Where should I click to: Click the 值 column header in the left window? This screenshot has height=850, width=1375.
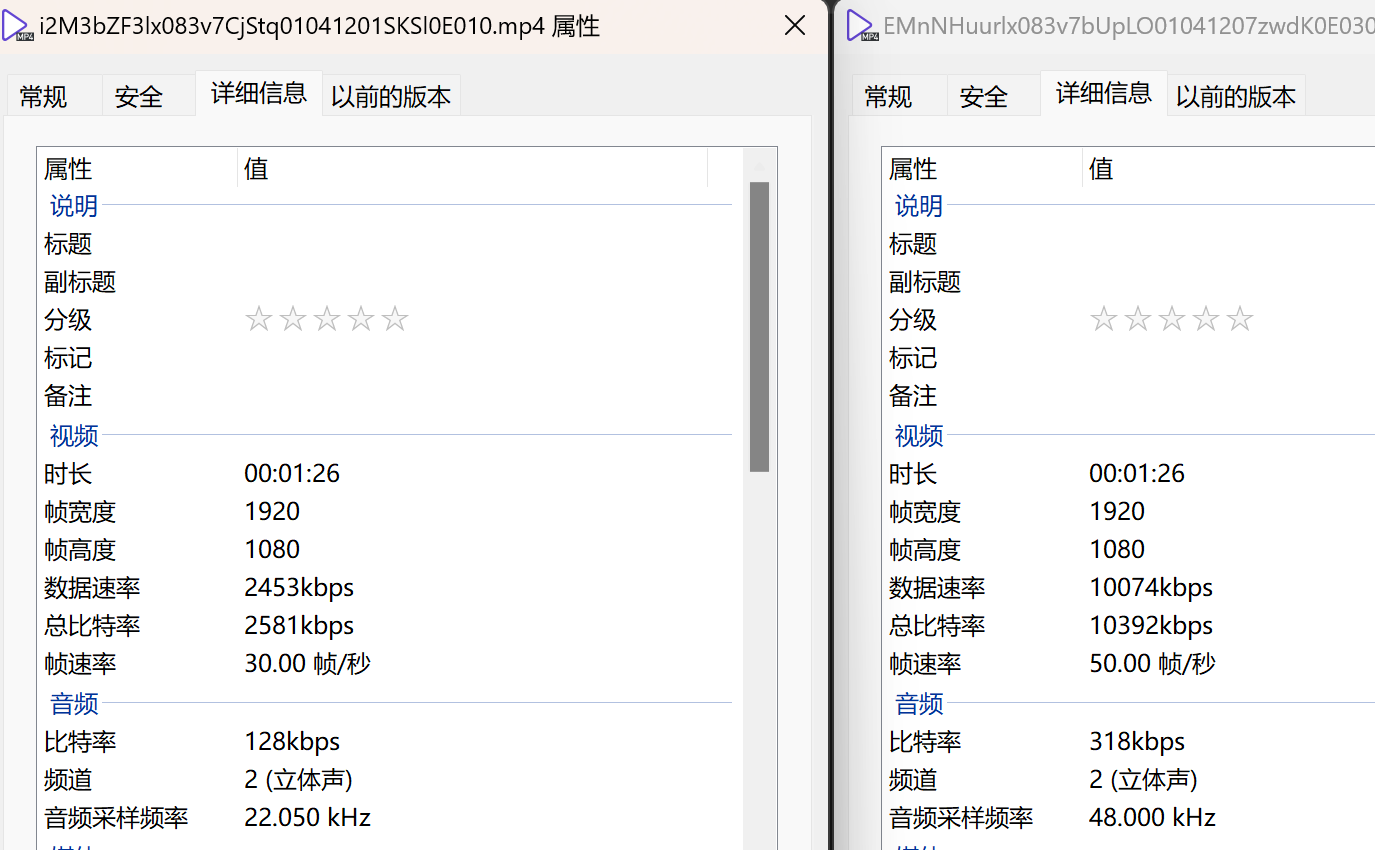point(473,168)
